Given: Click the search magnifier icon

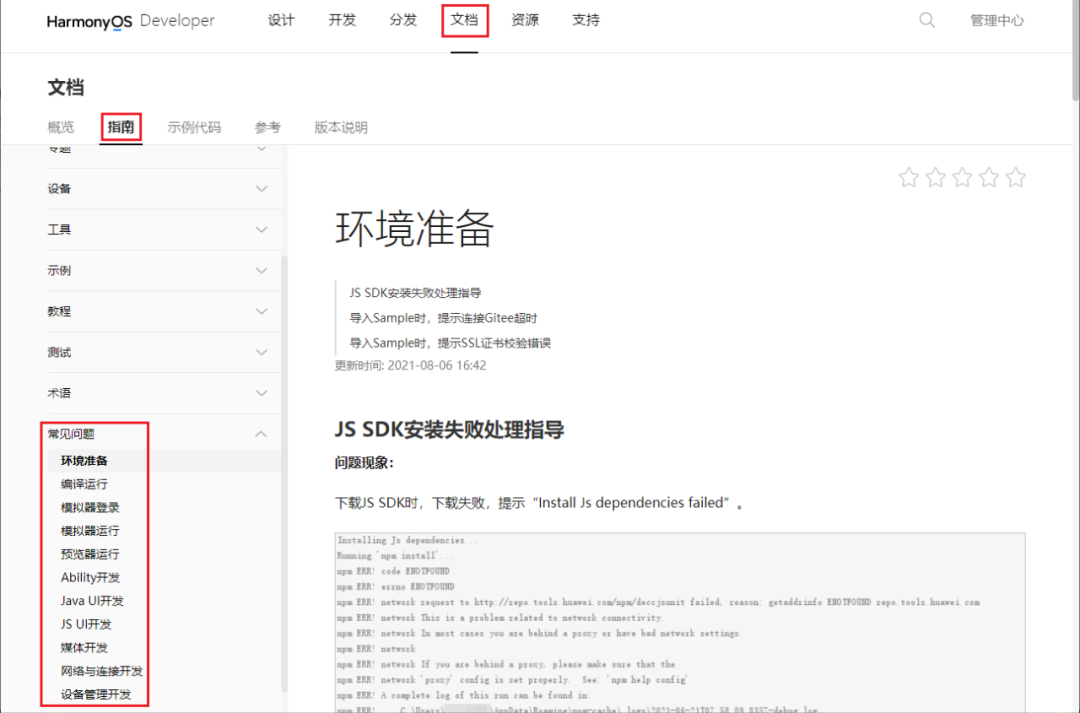Looking at the screenshot, I should click(927, 20).
